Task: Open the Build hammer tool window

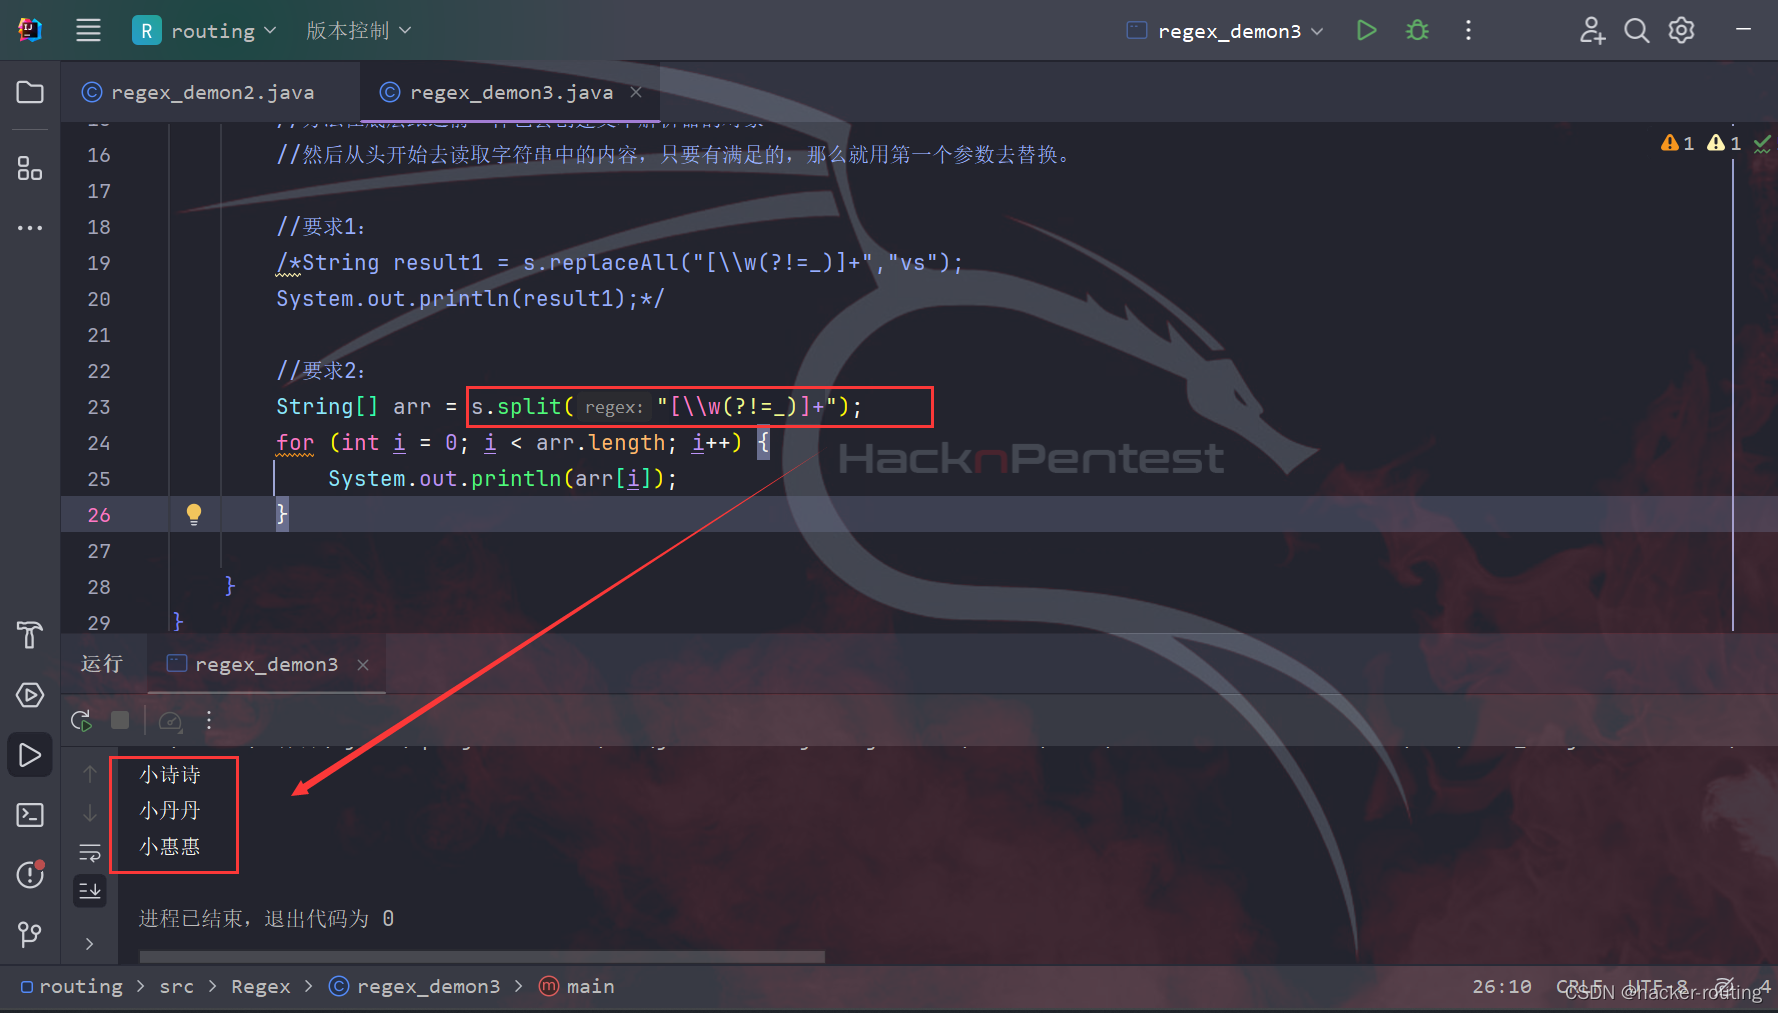Action: tap(30, 635)
